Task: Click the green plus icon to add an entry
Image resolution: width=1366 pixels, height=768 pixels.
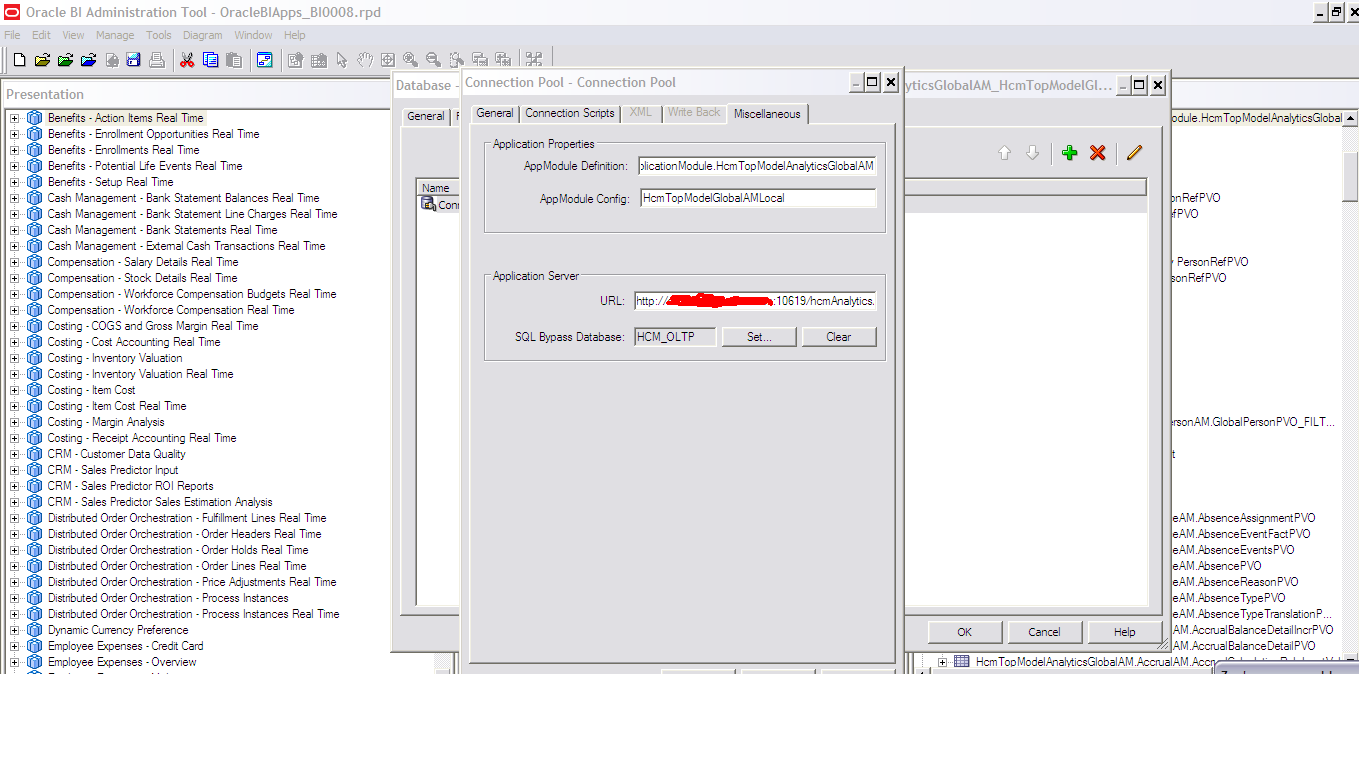Action: [x=1069, y=153]
